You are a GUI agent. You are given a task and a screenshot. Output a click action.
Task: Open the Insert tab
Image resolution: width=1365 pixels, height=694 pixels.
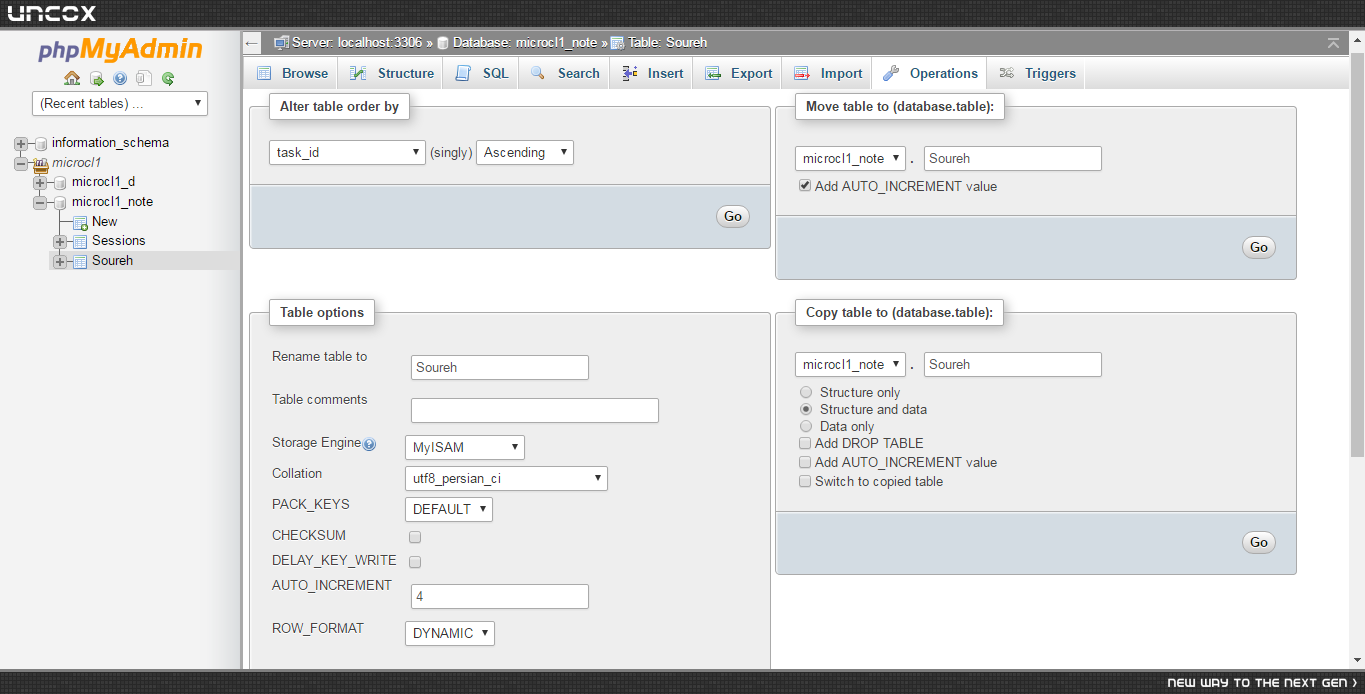pyautogui.click(x=652, y=73)
